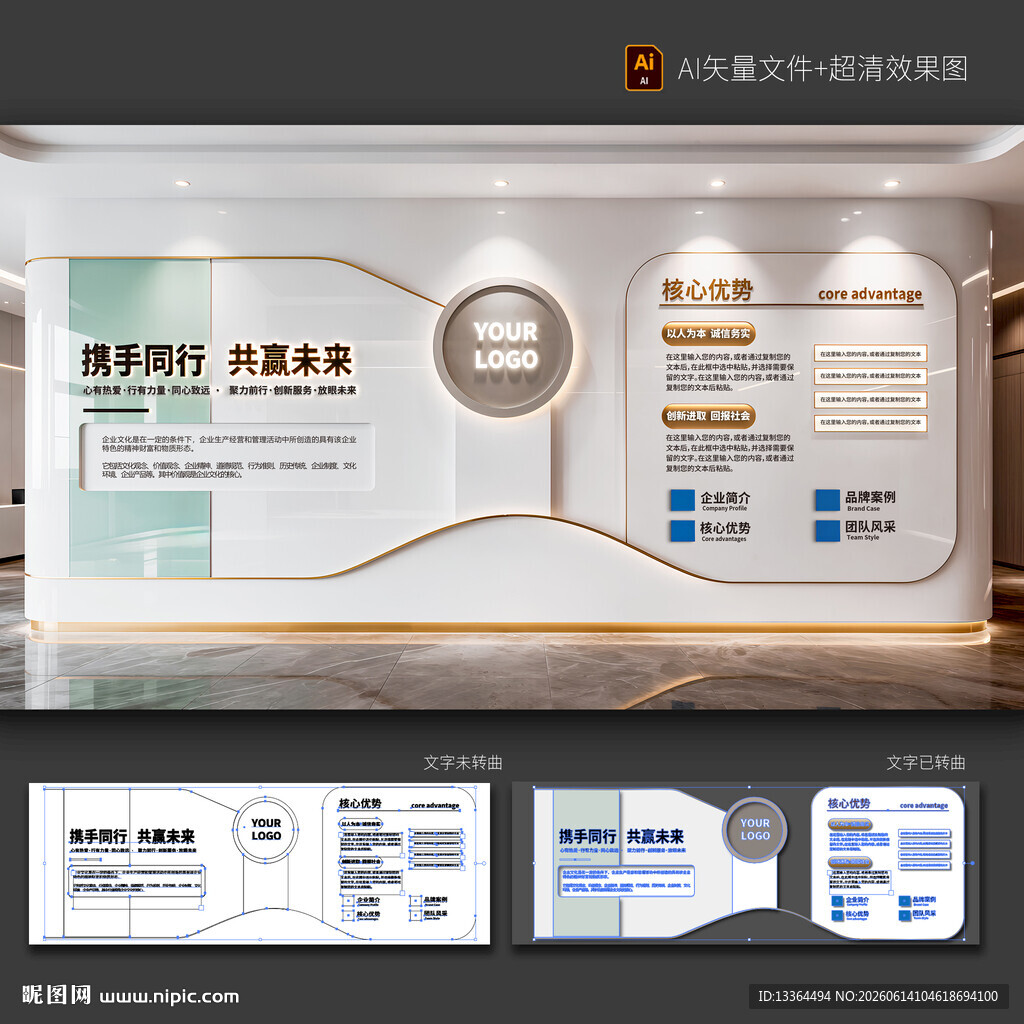The height and width of the screenshot is (1024, 1024).
Task: Click the 企业文化 description text box
Action: [x=227, y=457]
